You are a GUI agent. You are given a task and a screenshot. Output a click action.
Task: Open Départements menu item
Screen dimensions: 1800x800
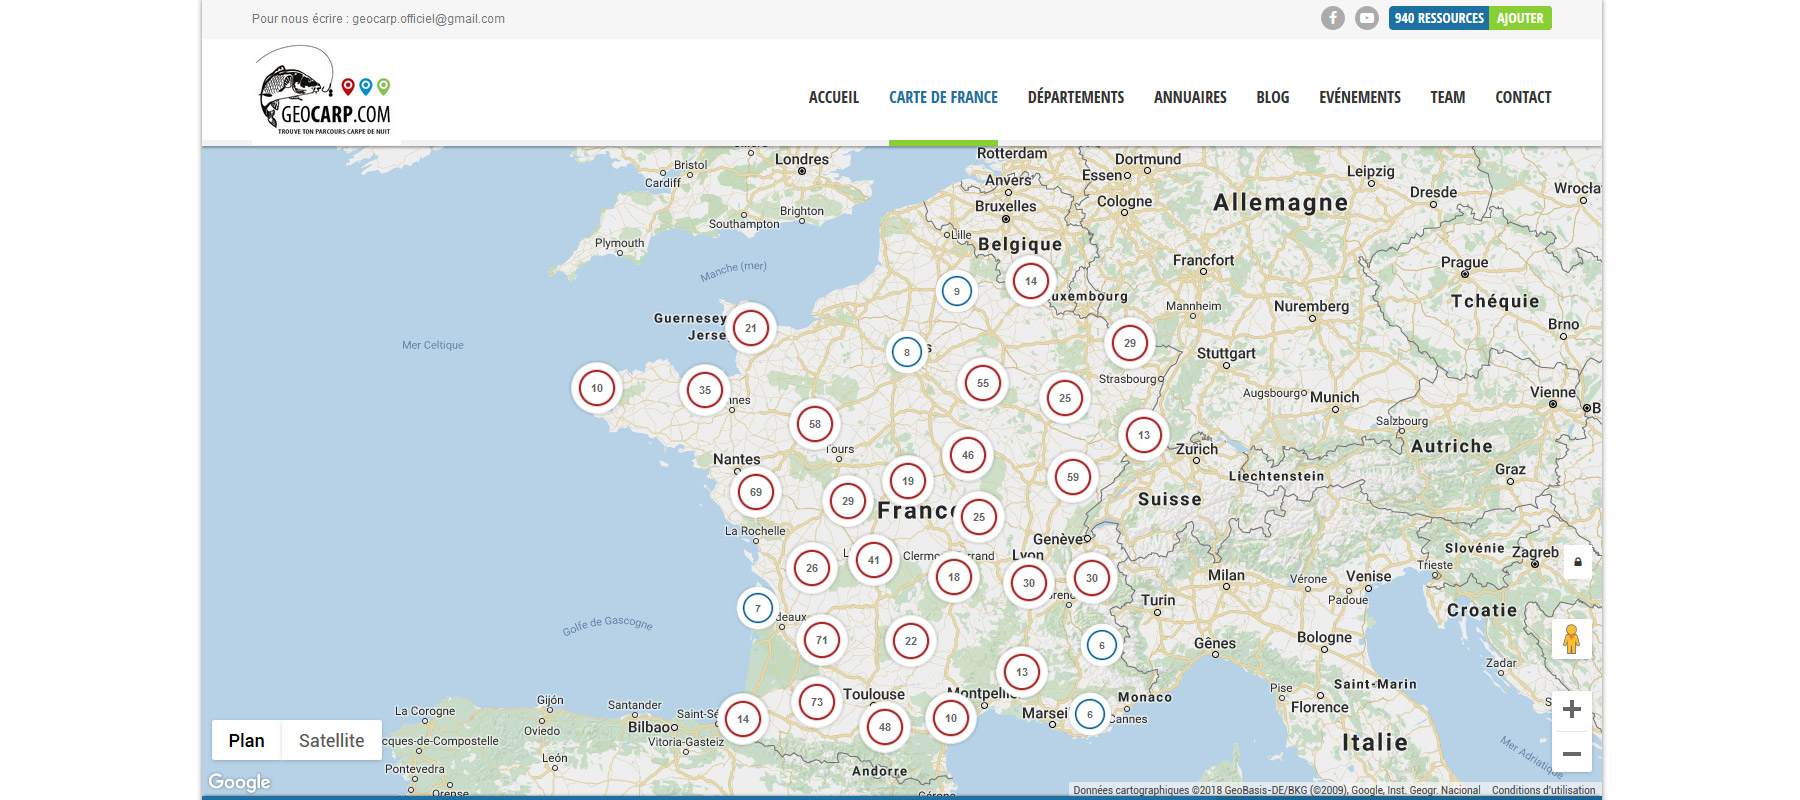1076,97
